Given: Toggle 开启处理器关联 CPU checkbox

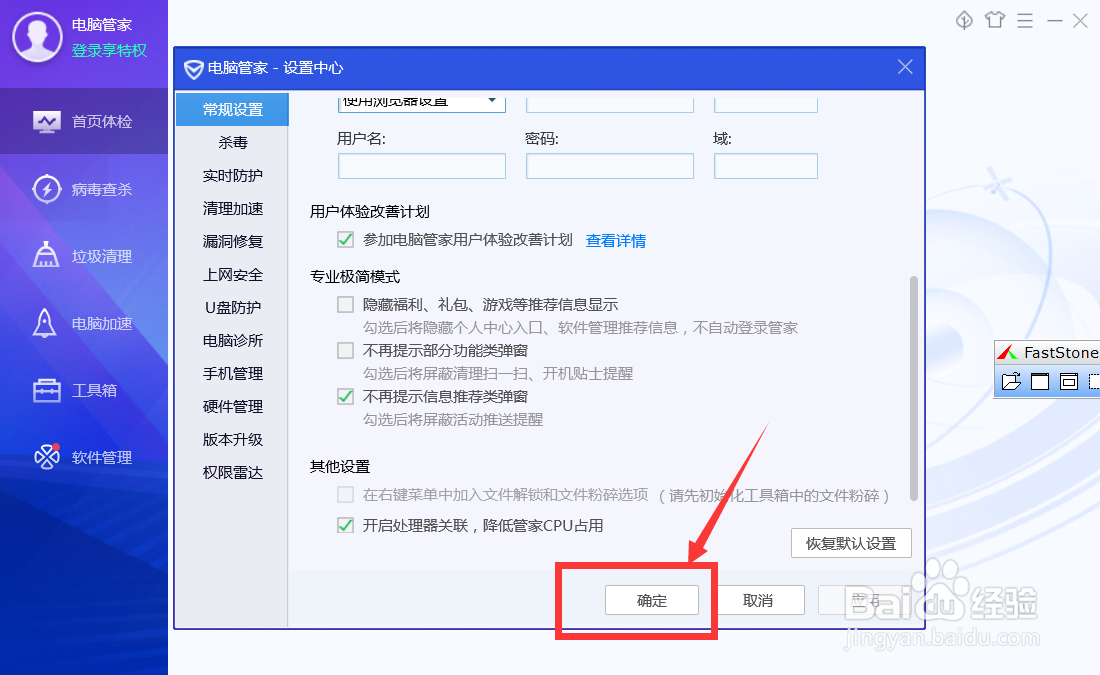Looking at the screenshot, I should 345,525.
